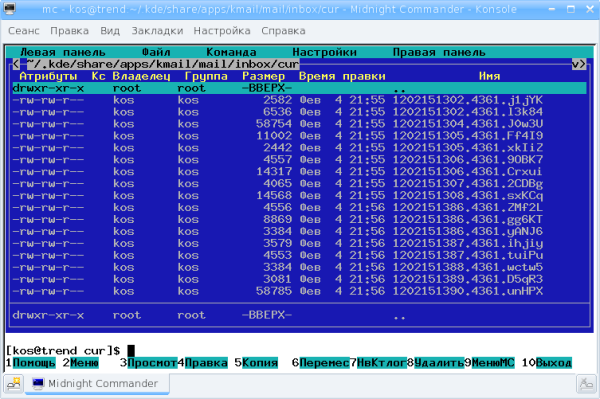
Task: Switch to the Midnight Commander session tab
Action: [x=98, y=383]
